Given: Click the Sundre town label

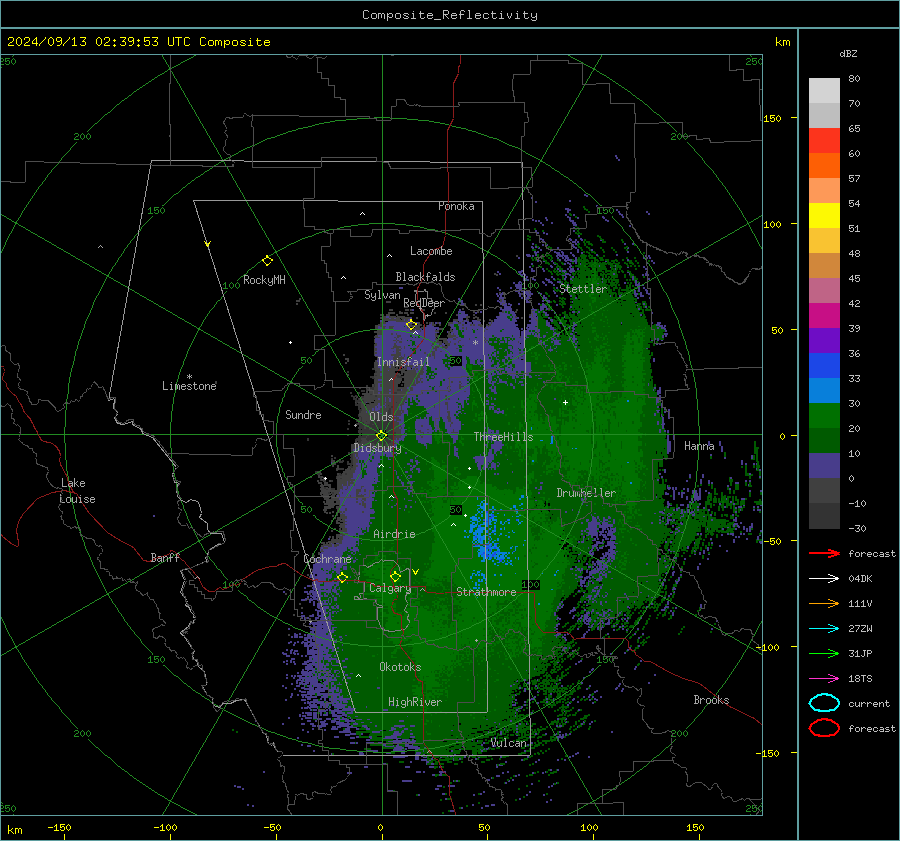Looking at the screenshot, I should [x=303, y=414].
